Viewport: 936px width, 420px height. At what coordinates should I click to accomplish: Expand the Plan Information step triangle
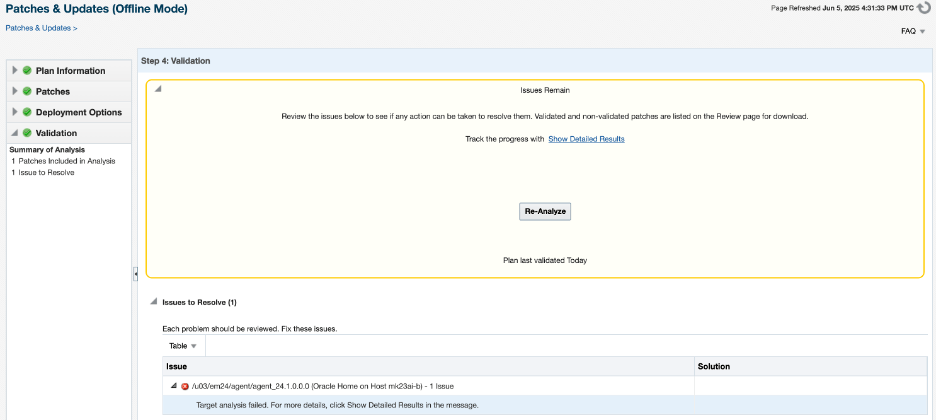point(15,71)
